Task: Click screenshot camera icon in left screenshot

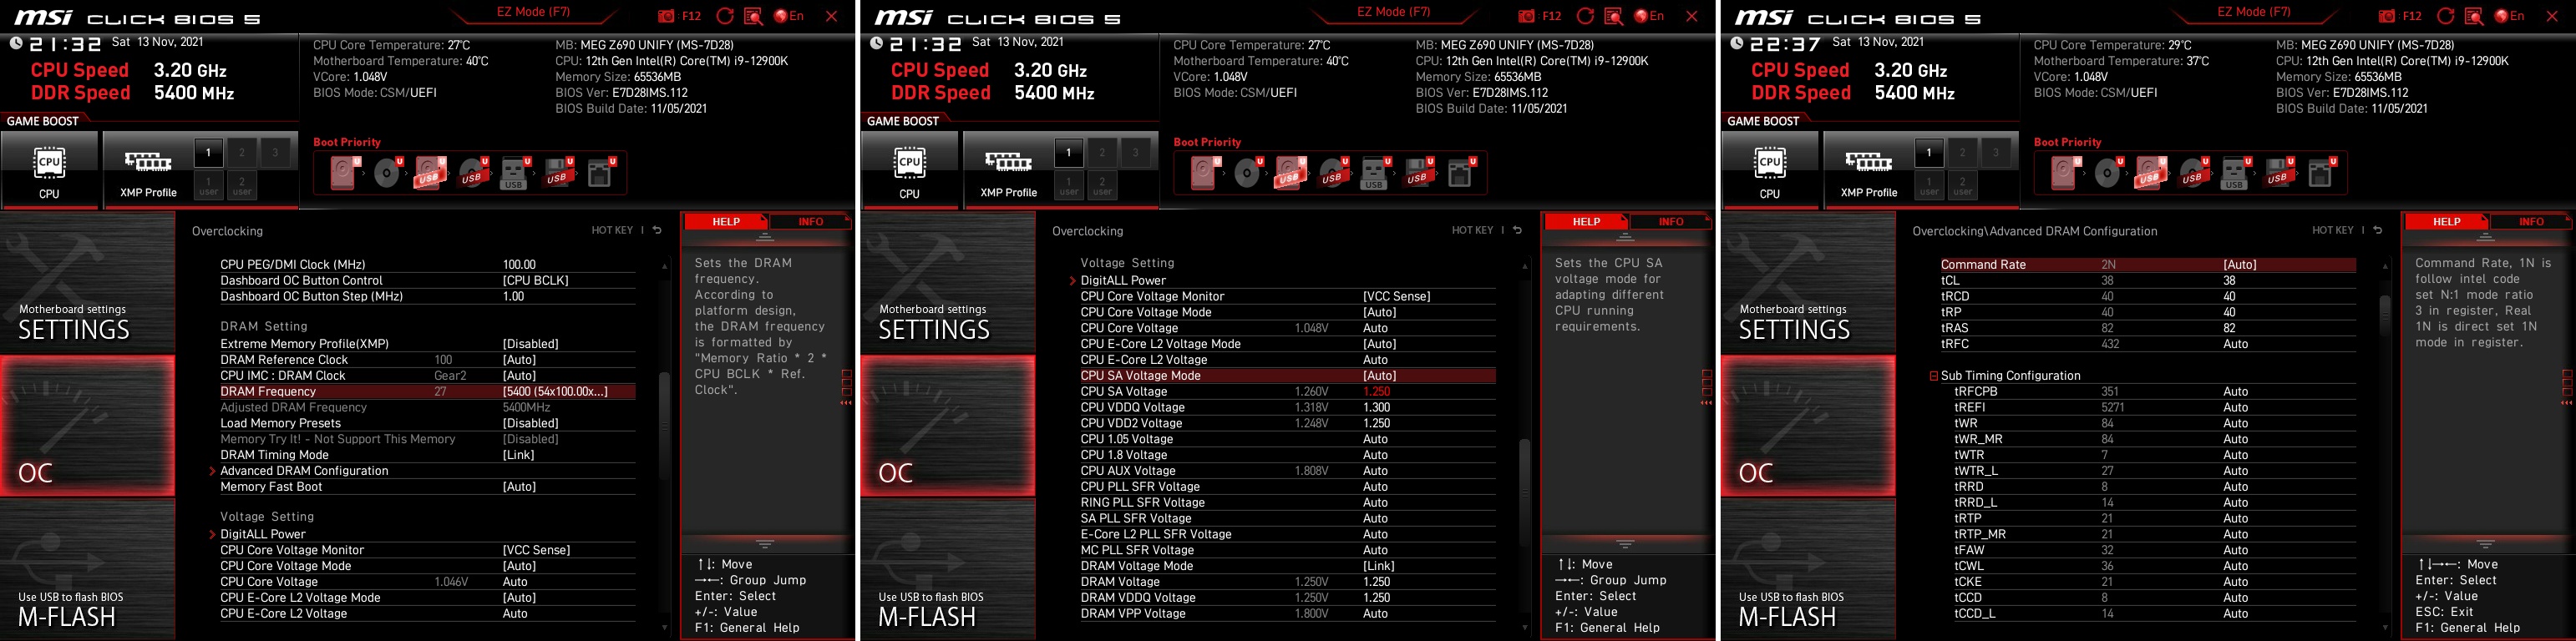Action: (x=666, y=16)
